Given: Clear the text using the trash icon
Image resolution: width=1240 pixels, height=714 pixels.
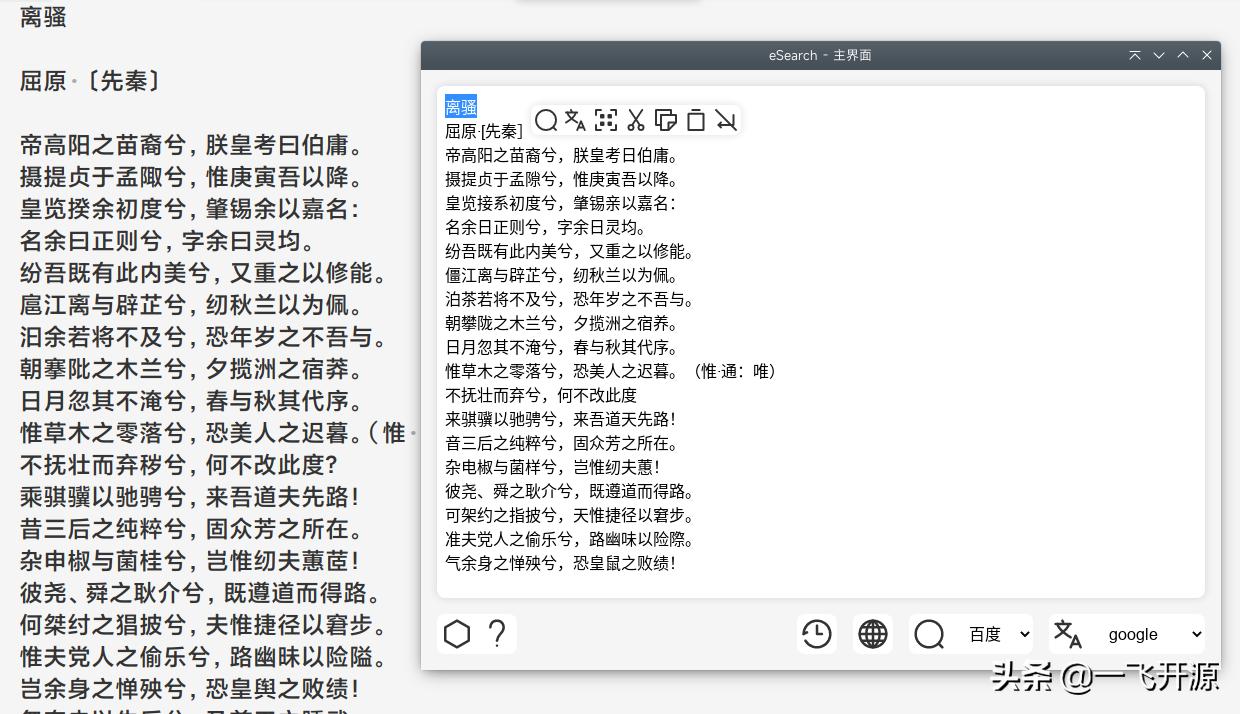Looking at the screenshot, I should click(x=696, y=121).
